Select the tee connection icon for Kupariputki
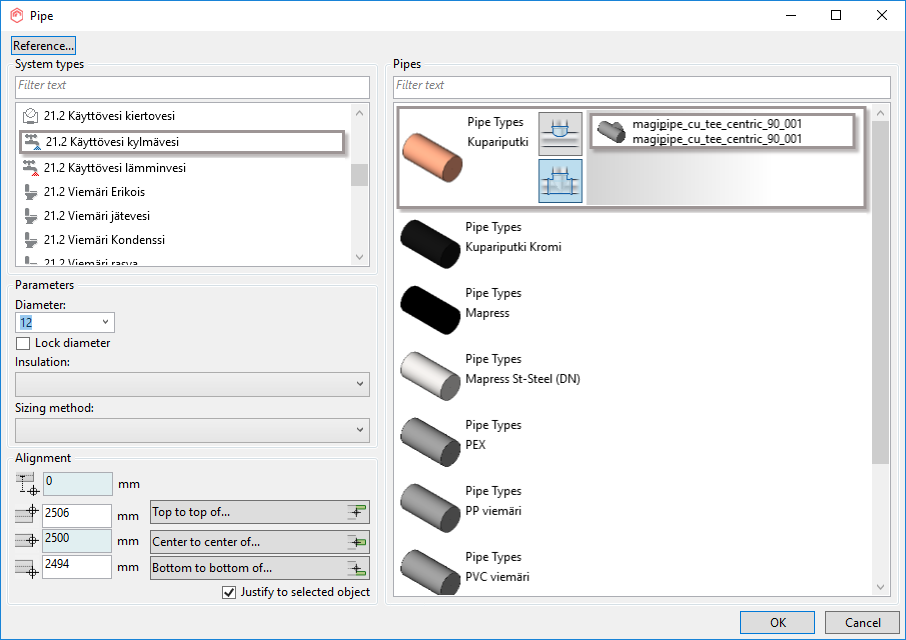Screen dimensions: 906x640 coord(560,181)
